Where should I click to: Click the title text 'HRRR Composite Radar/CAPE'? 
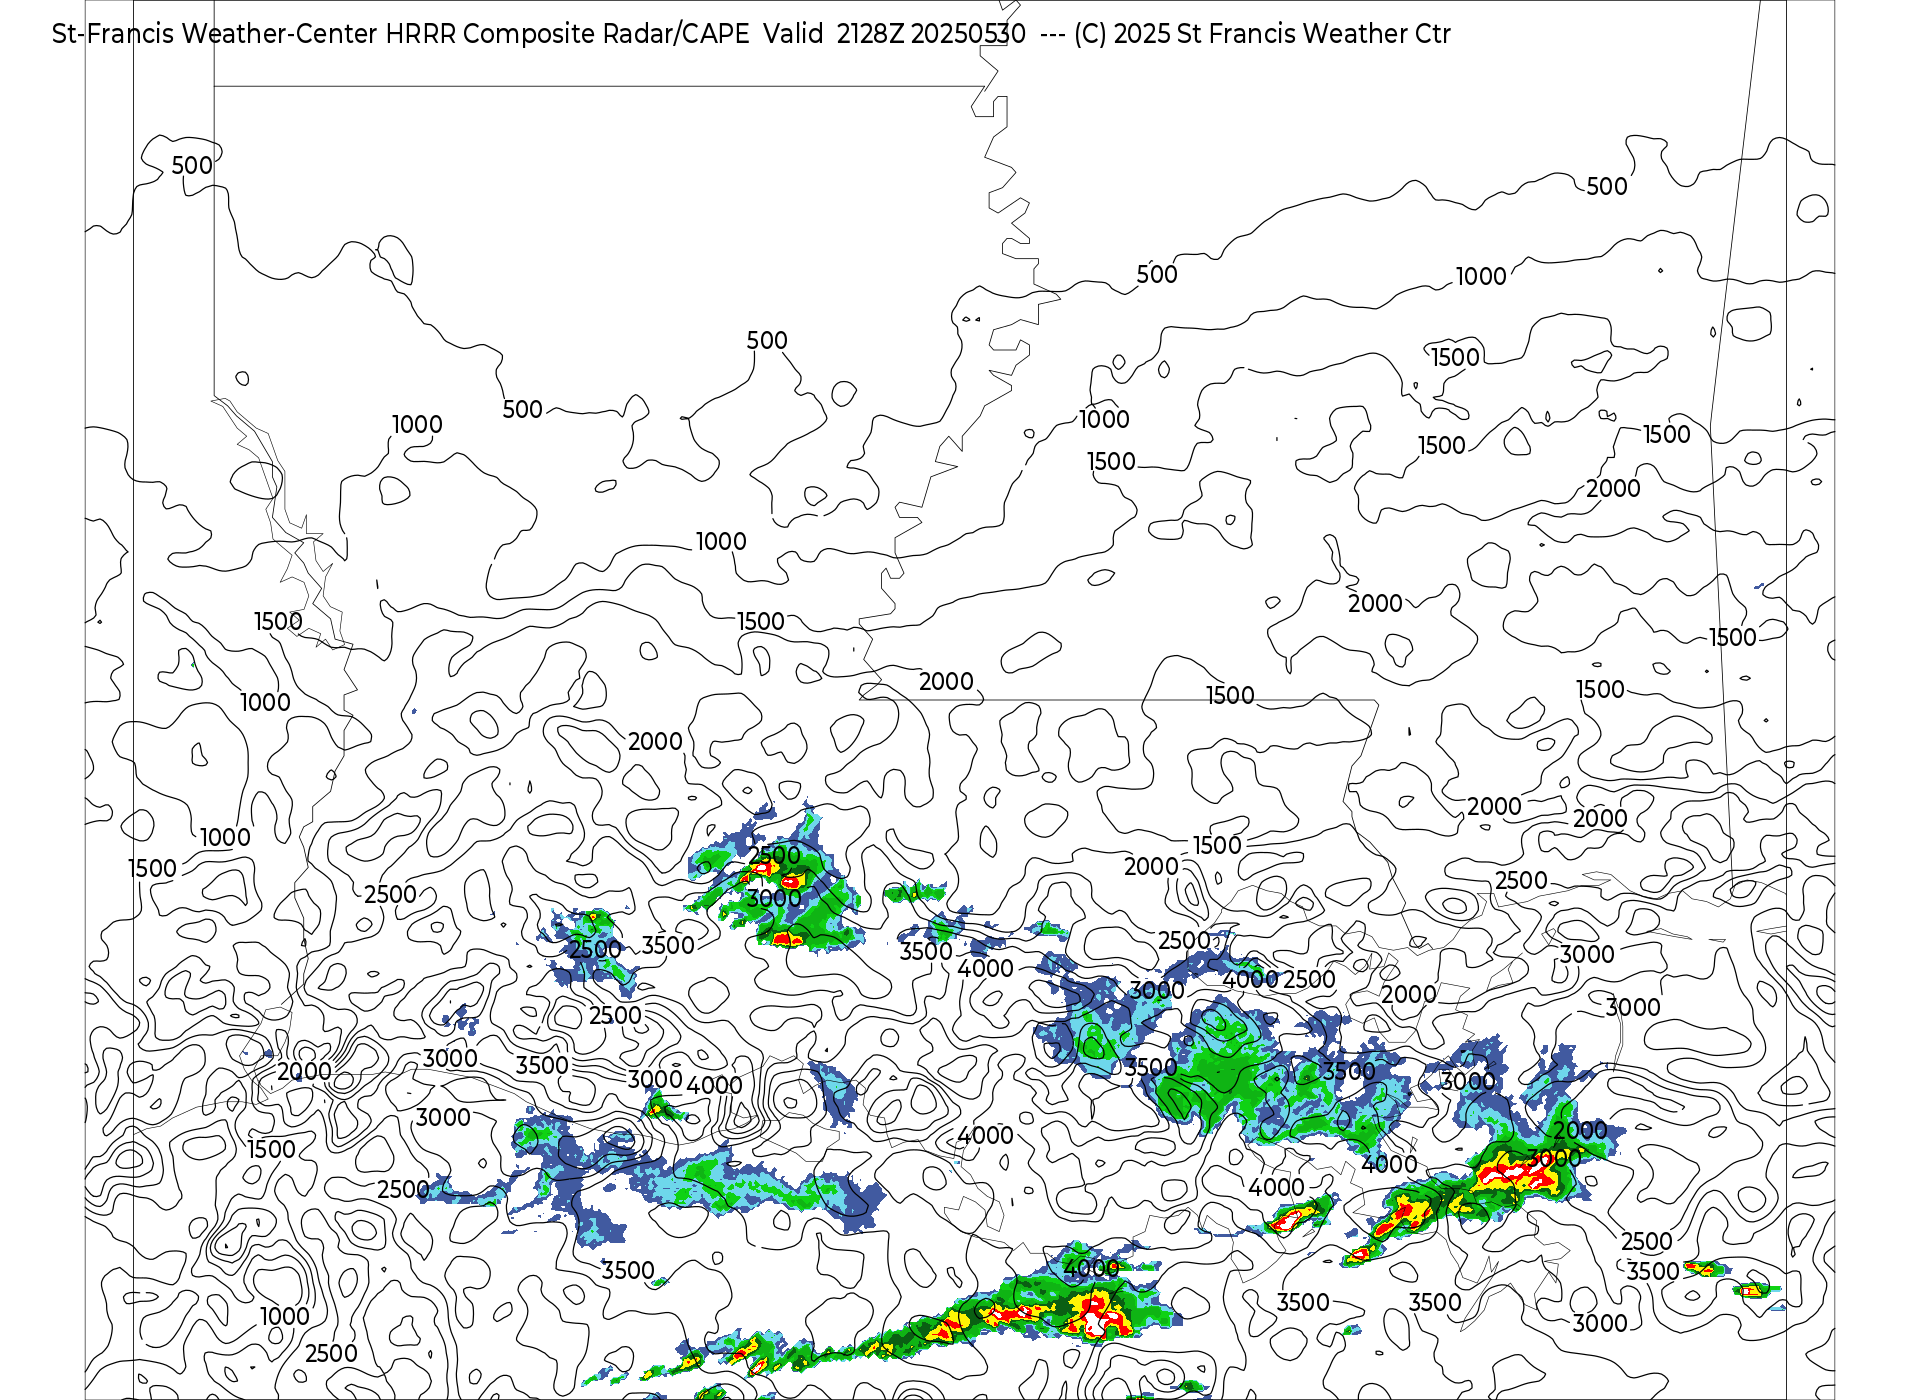coord(567,34)
